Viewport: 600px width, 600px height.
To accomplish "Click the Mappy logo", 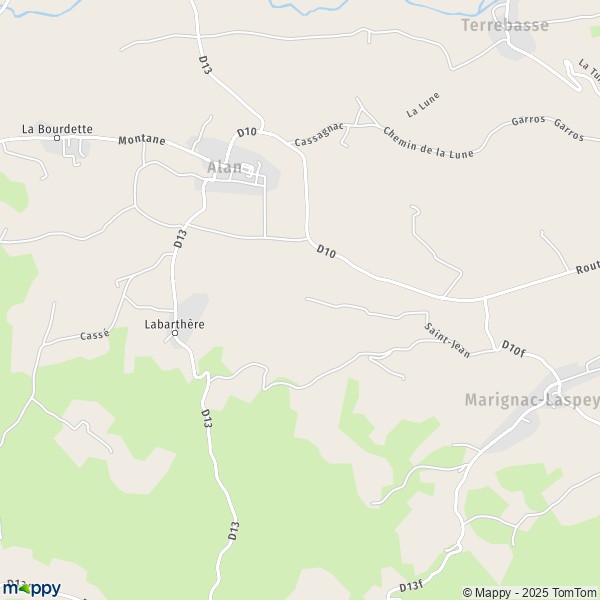I will pos(32,589).
